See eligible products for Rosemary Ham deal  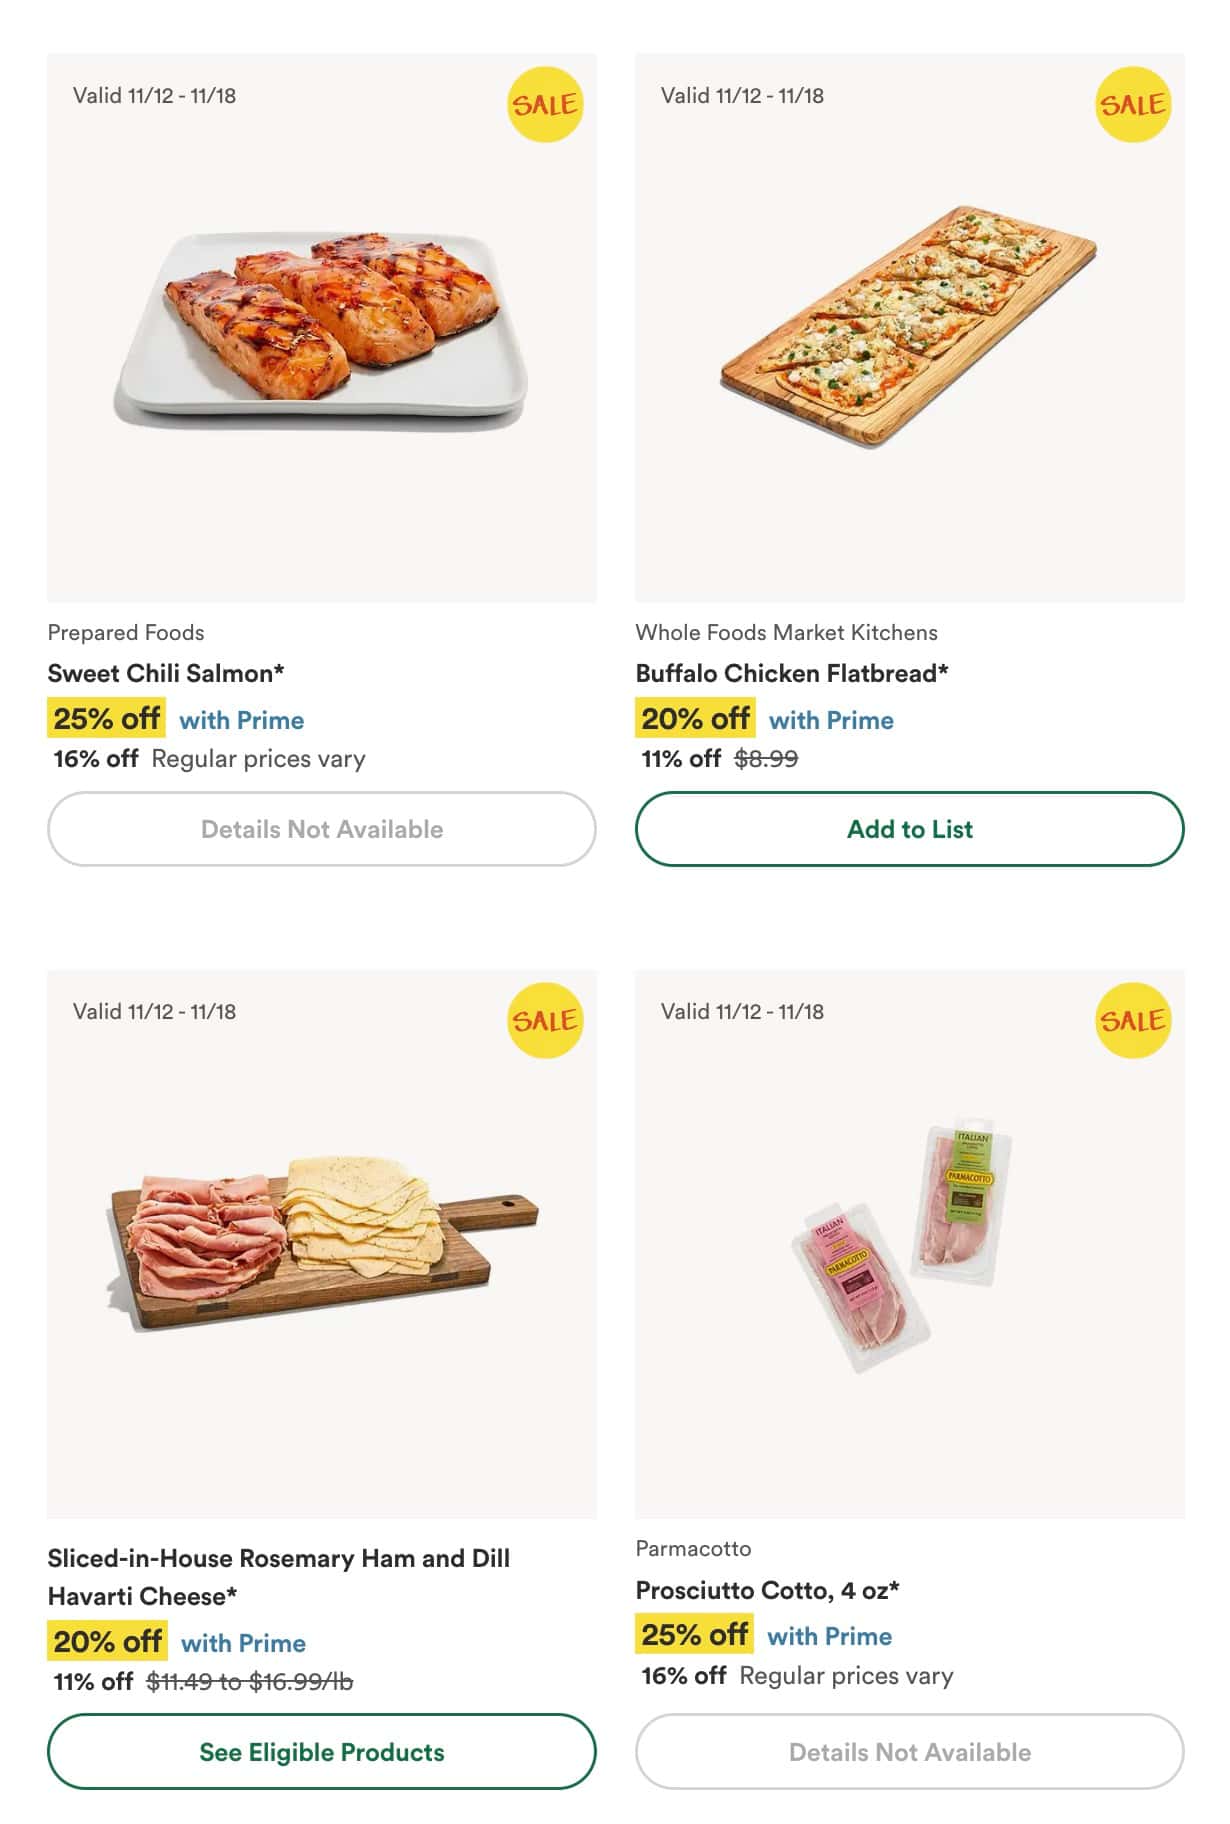[321, 1752]
